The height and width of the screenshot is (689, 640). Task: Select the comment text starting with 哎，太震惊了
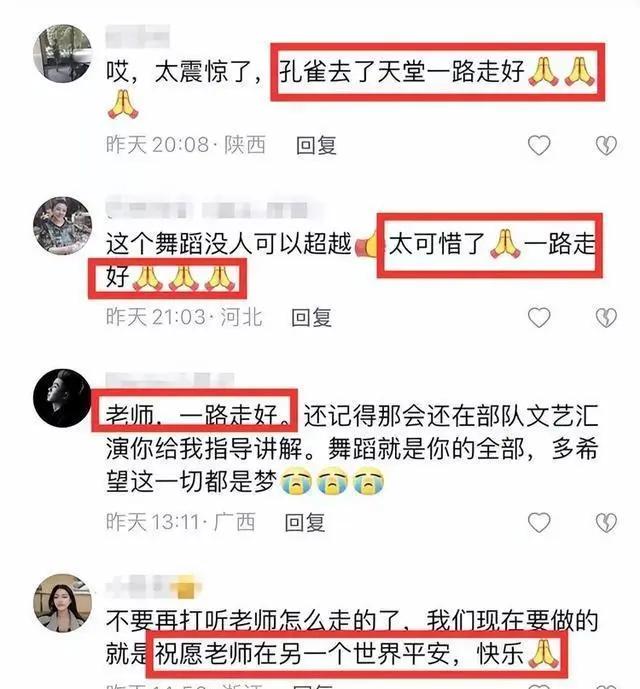click(x=352, y=88)
